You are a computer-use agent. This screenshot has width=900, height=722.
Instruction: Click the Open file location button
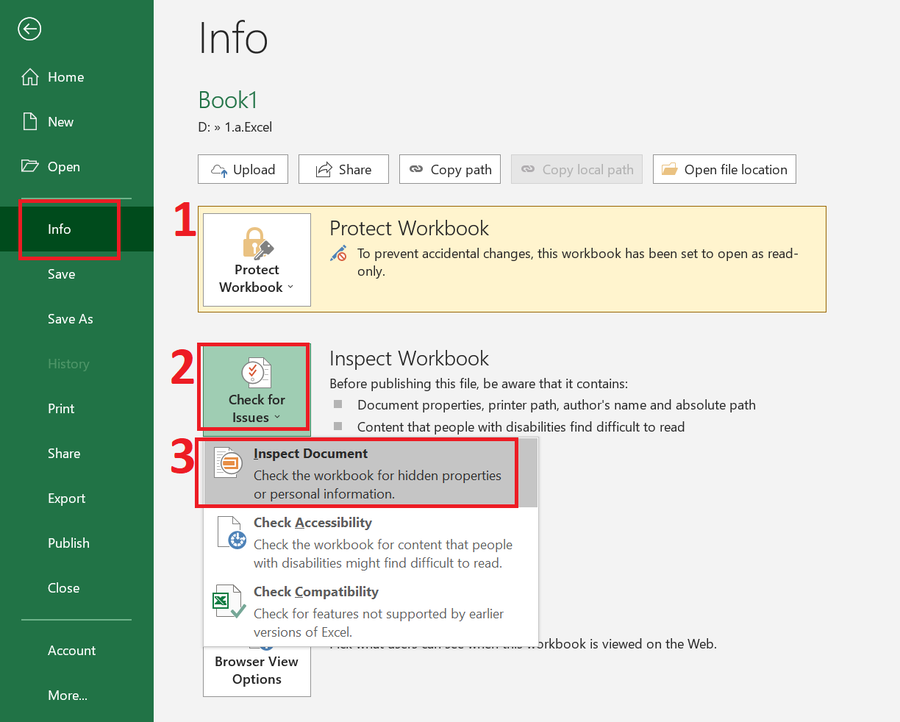click(724, 169)
